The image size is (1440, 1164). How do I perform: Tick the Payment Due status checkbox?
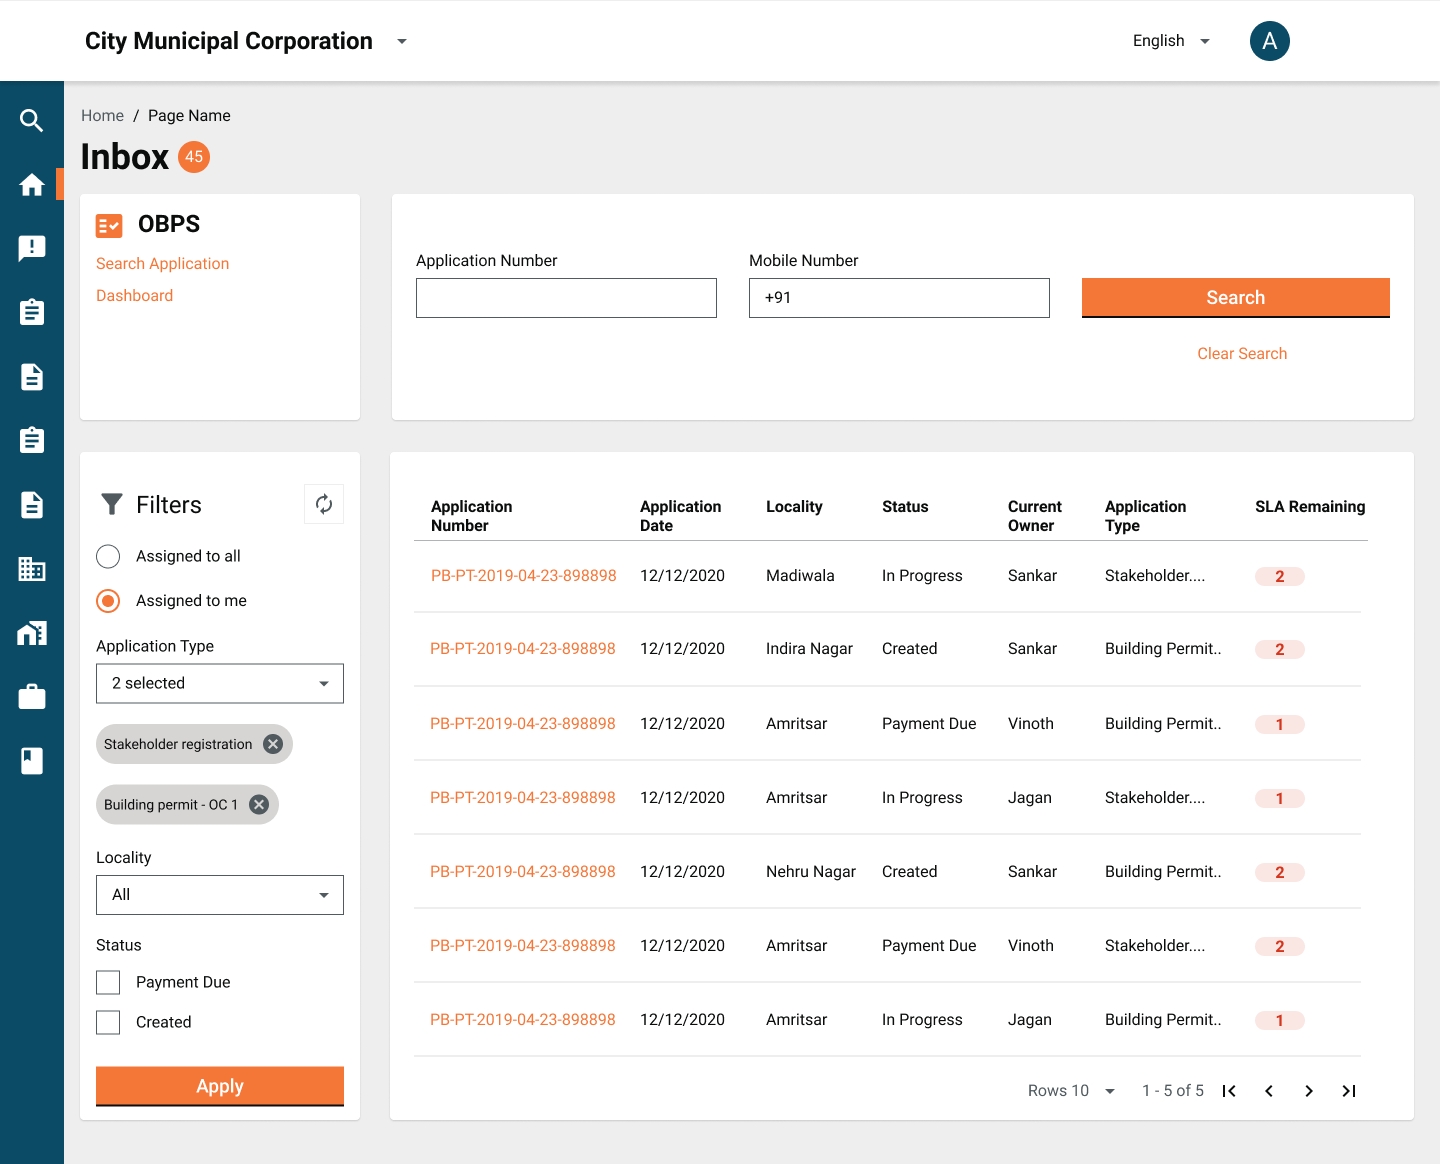click(108, 983)
